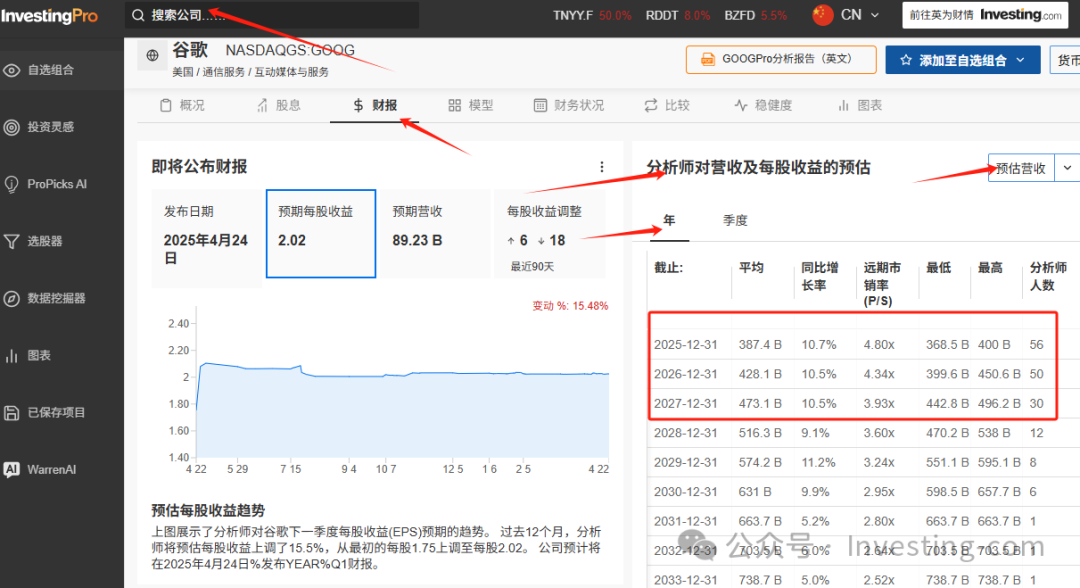The image size is (1080, 588).
Task: Click the compass icon for 数据挖掘器
Action: coord(12,299)
